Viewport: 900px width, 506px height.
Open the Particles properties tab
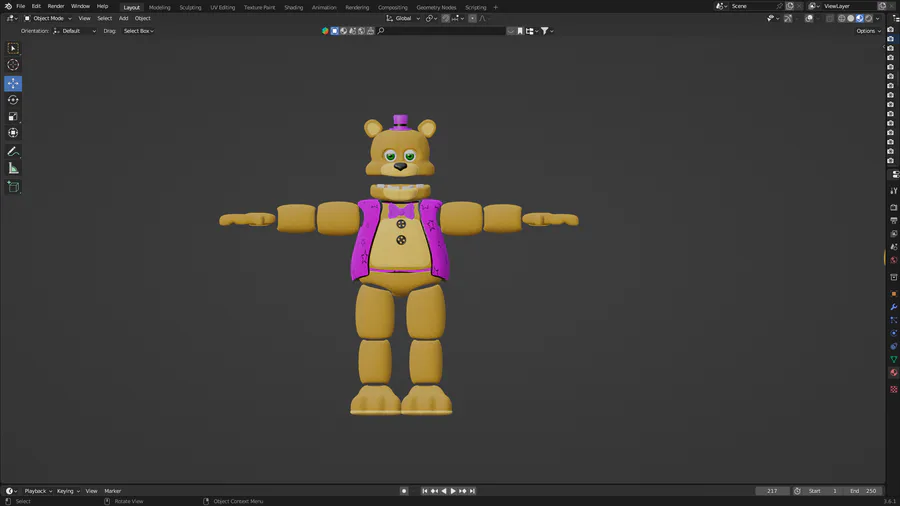894,320
